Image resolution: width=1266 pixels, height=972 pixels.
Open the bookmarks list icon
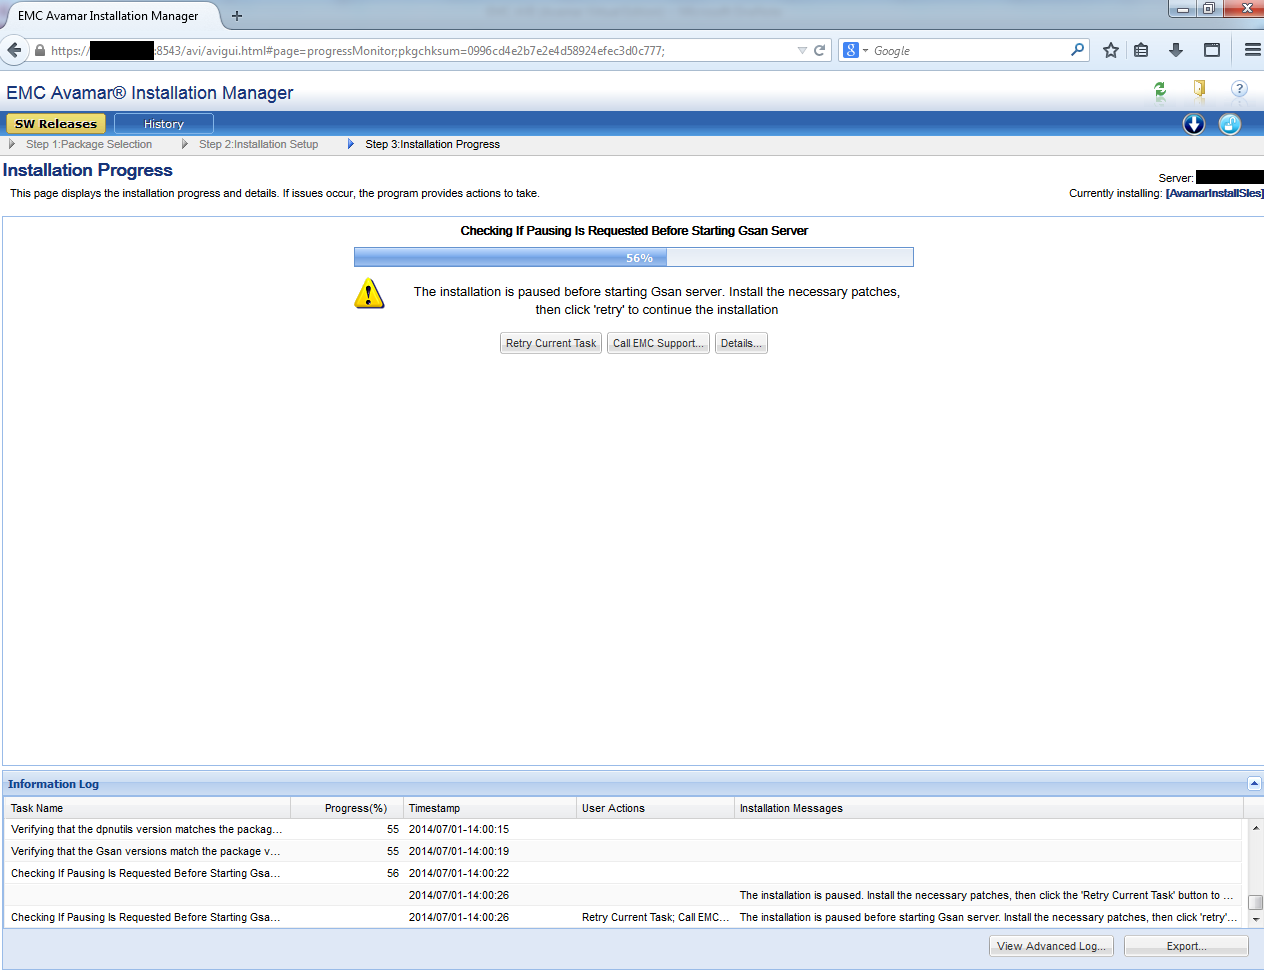tap(1141, 50)
